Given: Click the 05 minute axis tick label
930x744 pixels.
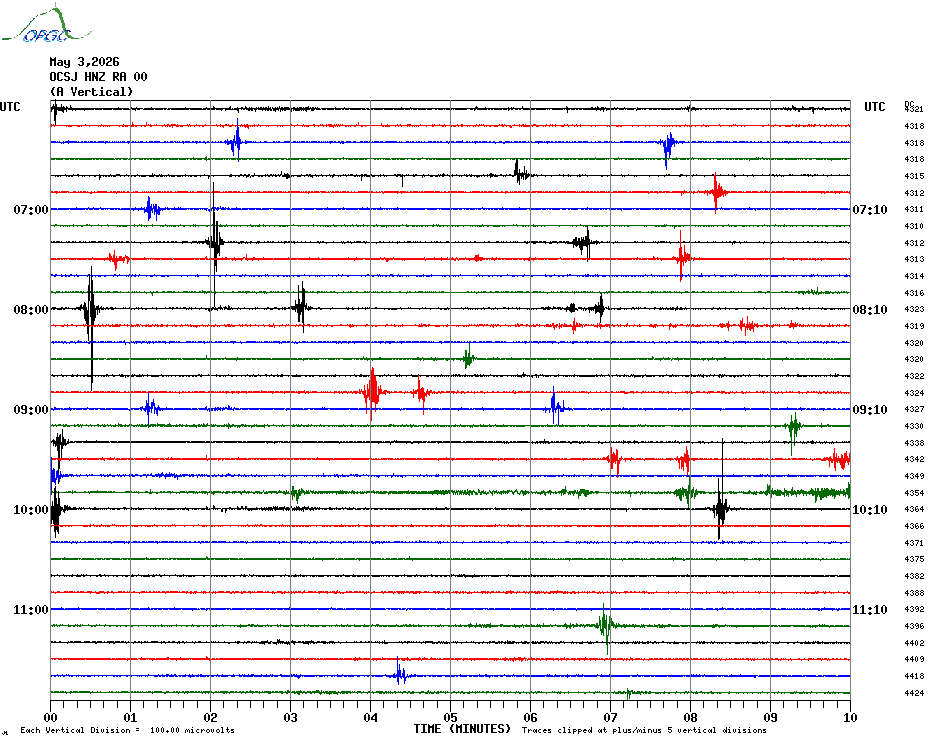Looking at the screenshot, I should click(450, 718).
